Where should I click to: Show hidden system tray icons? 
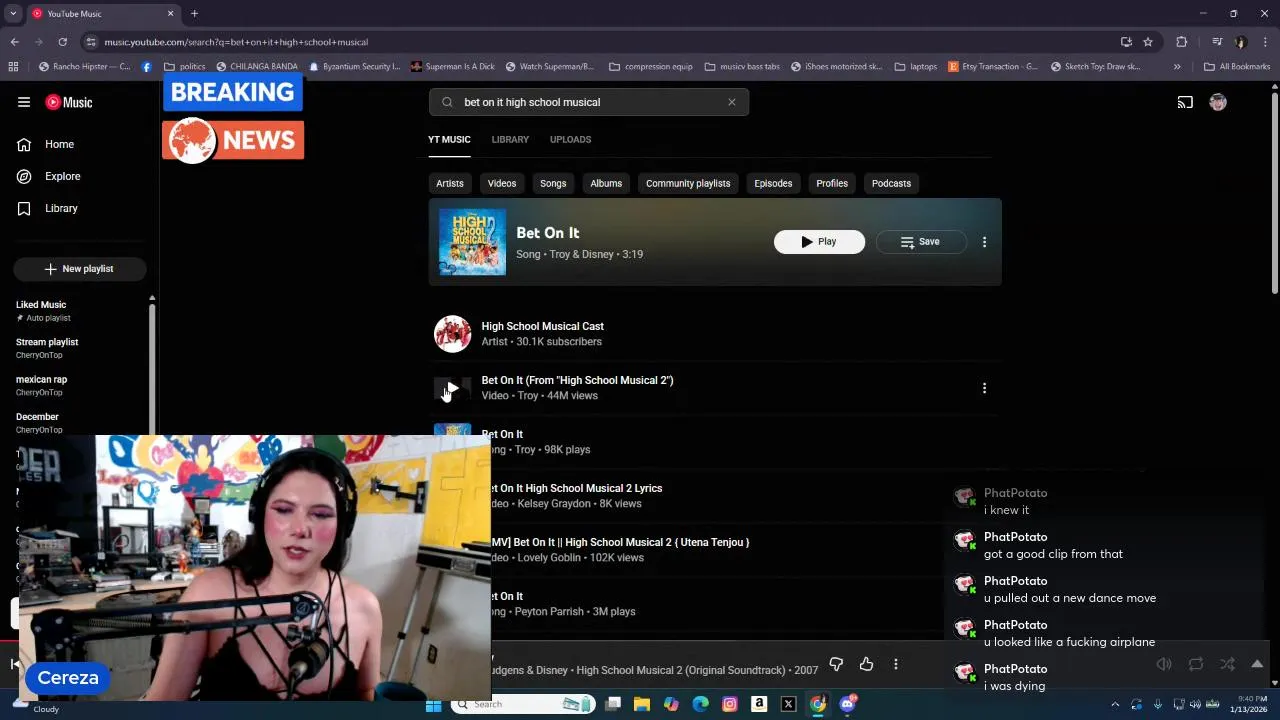1115,704
